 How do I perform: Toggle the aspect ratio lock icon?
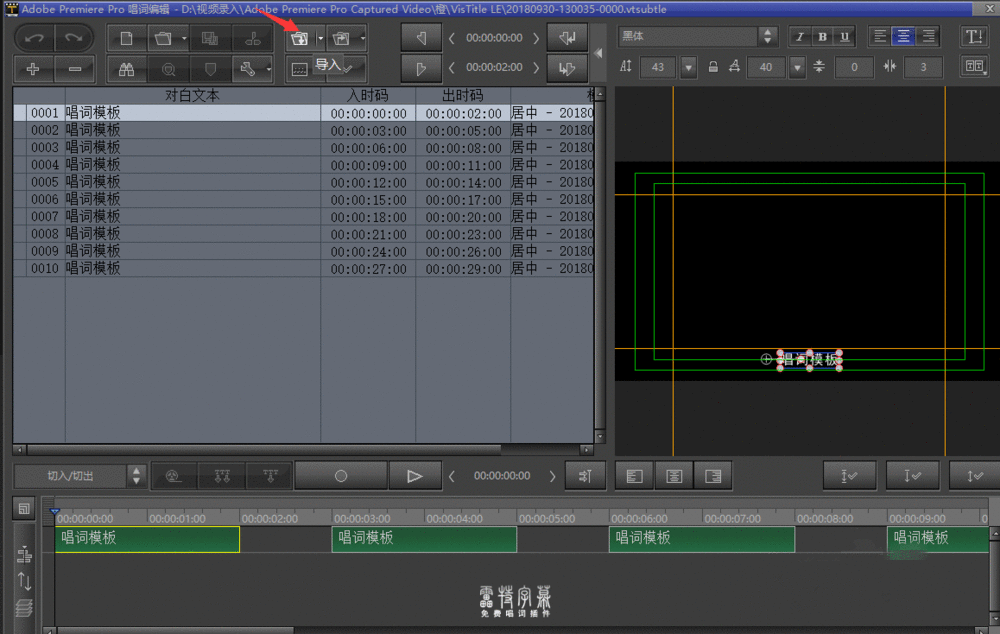click(713, 67)
